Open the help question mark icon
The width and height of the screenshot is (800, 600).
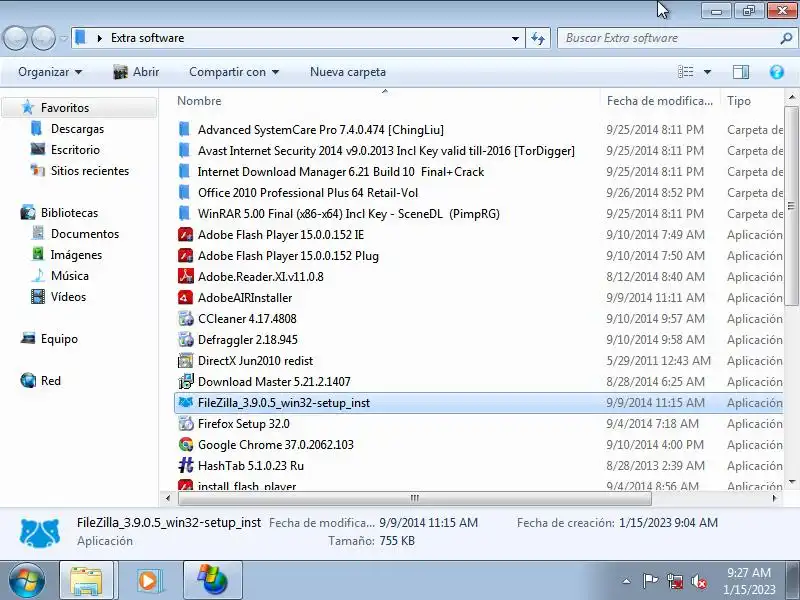tap(777, 72)
